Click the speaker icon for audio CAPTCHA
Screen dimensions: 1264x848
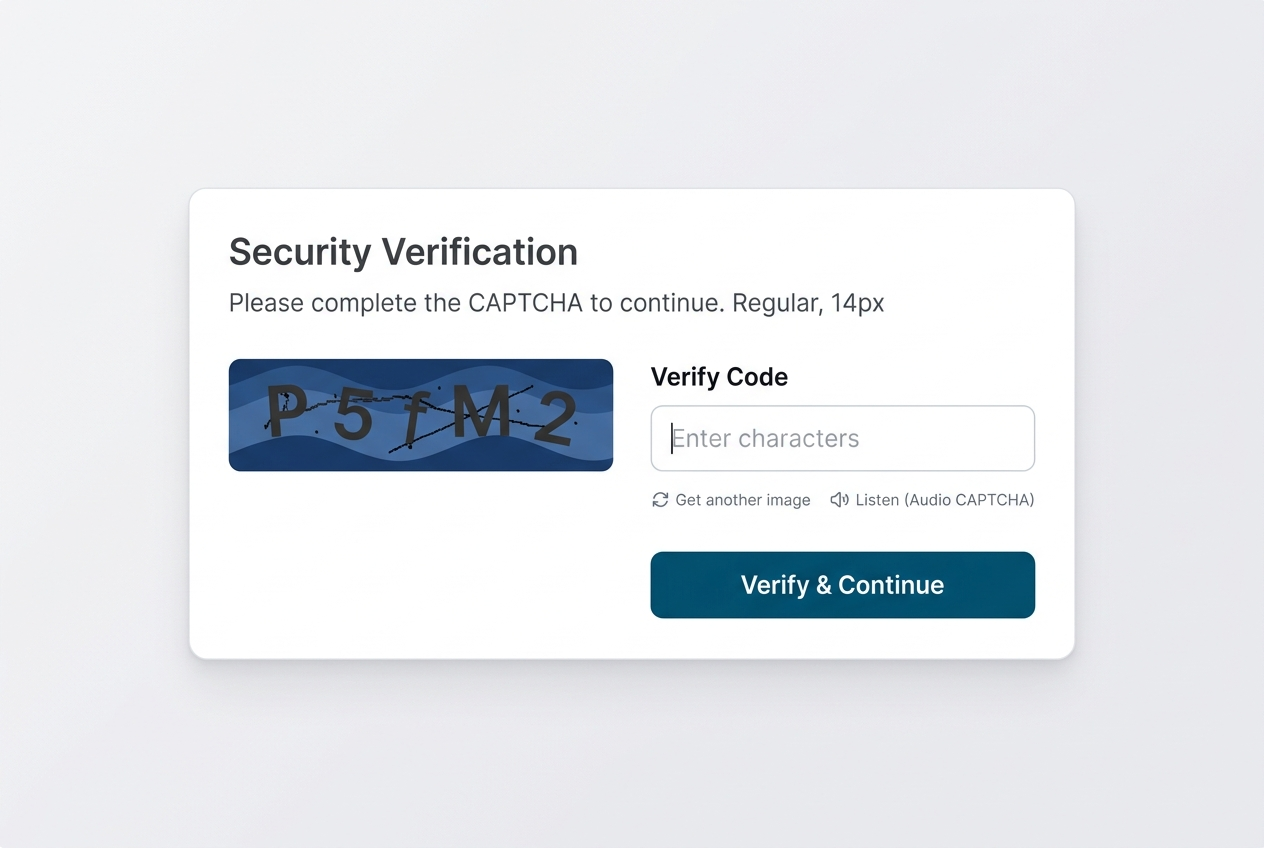coord(839,500)
